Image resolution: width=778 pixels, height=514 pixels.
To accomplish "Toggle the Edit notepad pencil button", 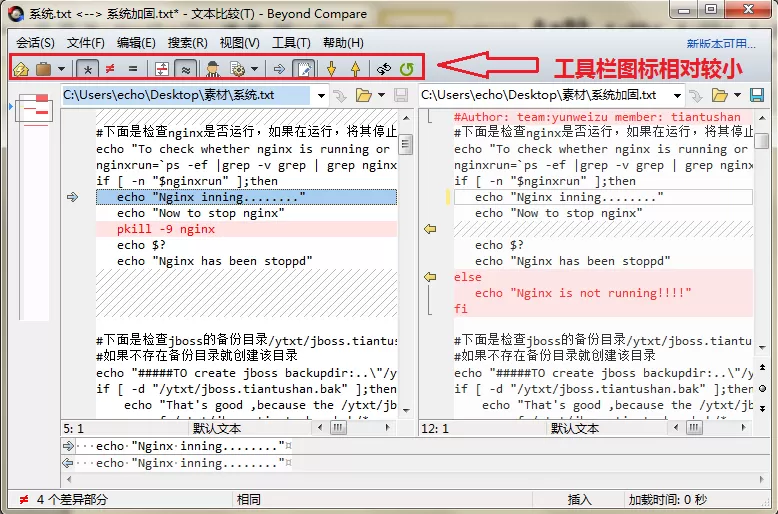I will tap(304, 69).
